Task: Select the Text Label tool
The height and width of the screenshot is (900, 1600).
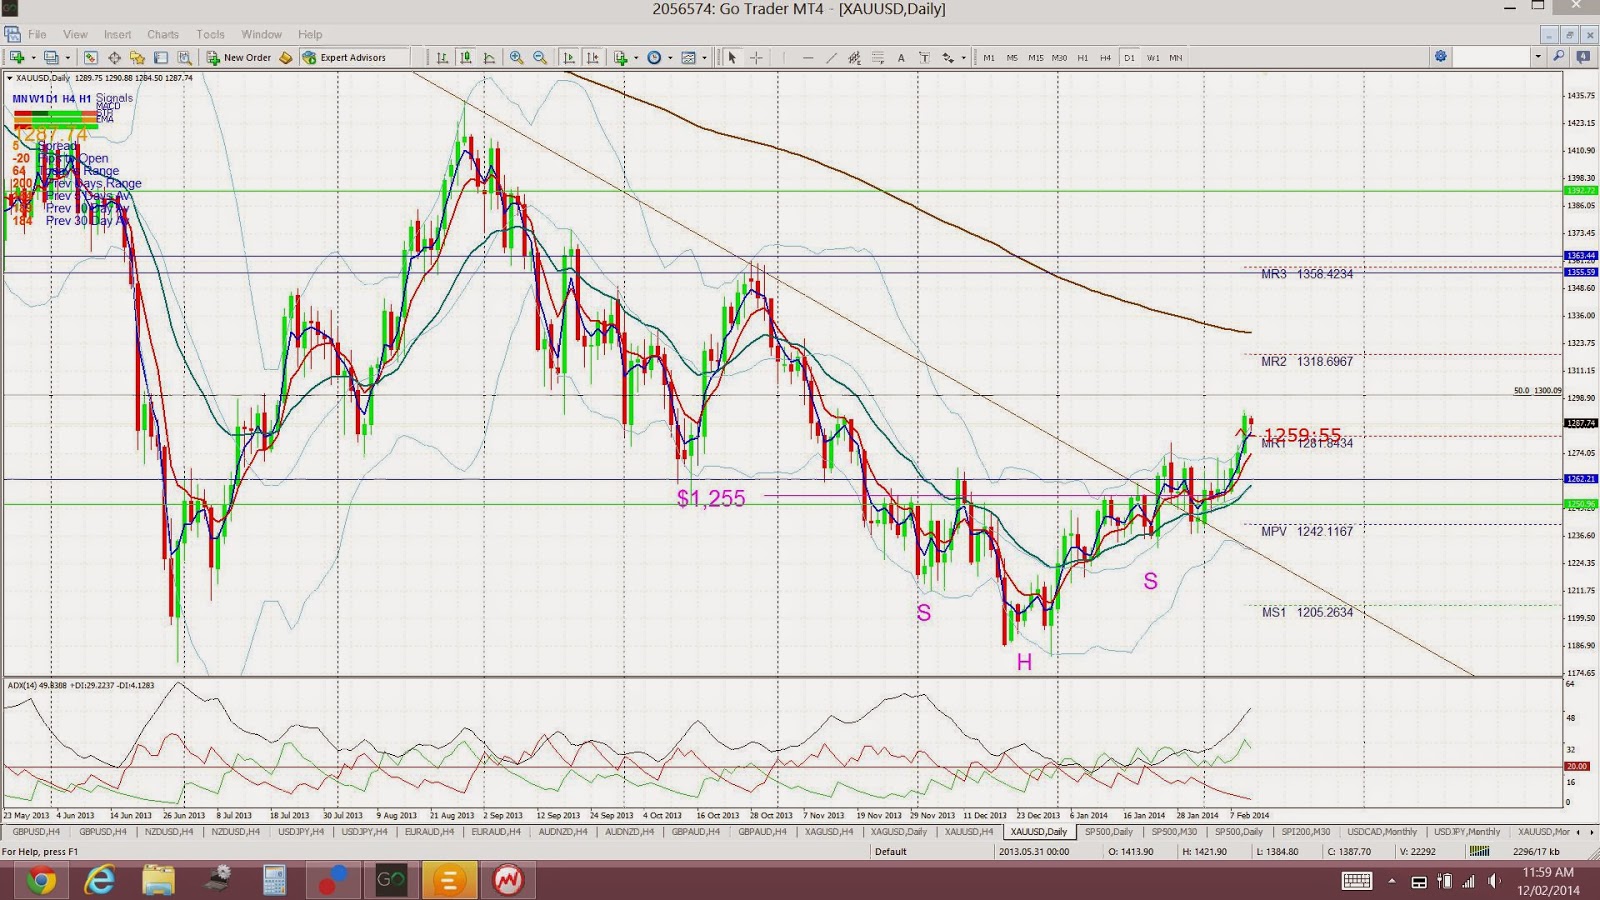Action: point(924,58)
